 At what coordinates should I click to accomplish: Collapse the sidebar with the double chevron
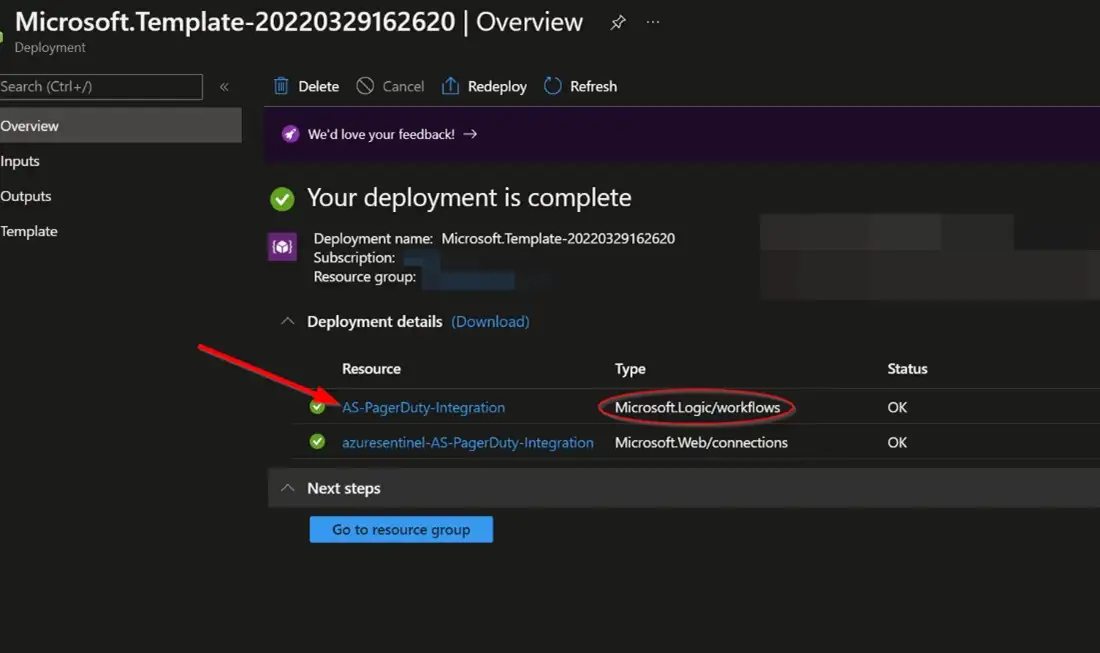click(224, 87)
